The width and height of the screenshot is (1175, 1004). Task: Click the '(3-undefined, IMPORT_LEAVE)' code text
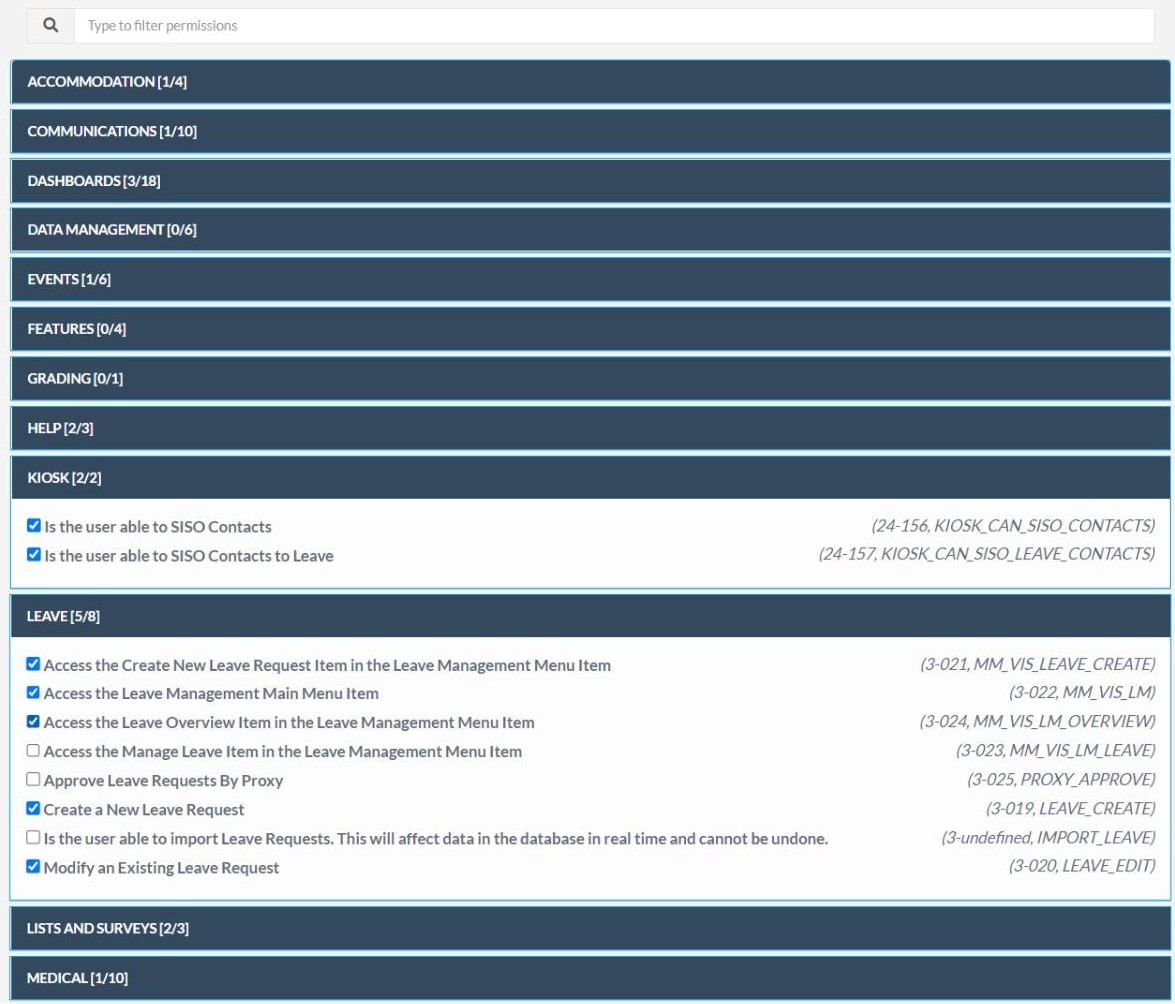[1048, 838]
